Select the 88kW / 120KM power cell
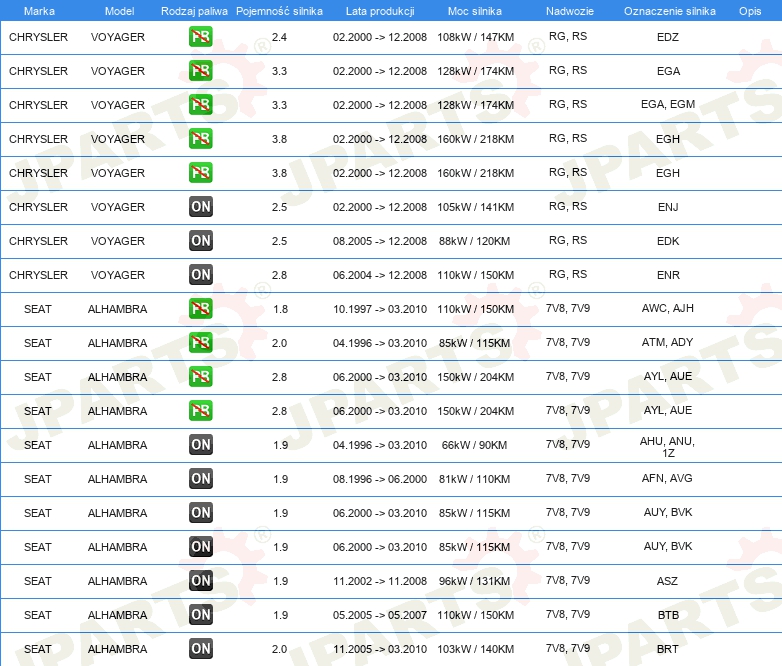This screenshot has height=666, width=782. coord(474,241)
